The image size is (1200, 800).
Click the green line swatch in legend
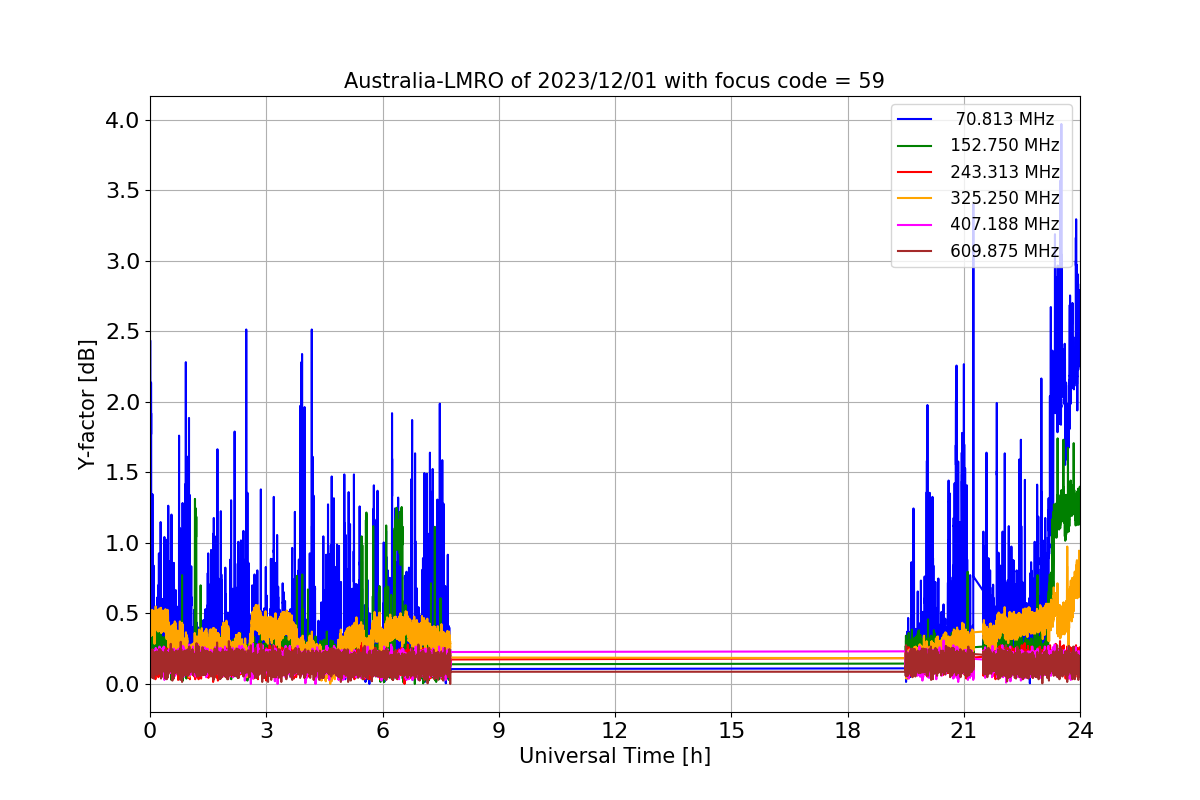(915, 146)
